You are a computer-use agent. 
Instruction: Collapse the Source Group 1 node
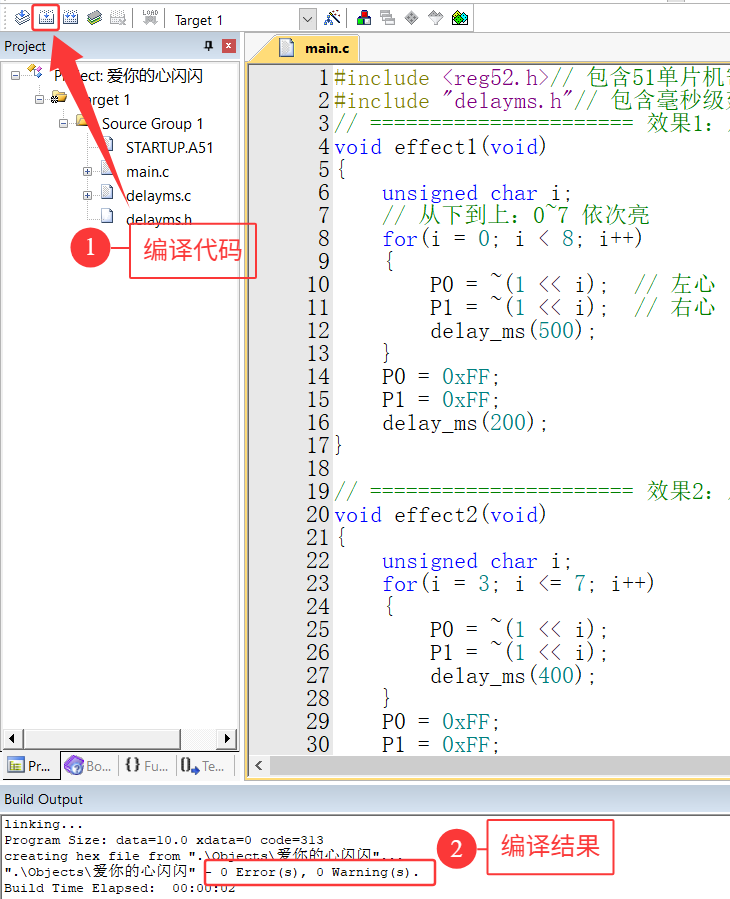[x=64, y=123]
